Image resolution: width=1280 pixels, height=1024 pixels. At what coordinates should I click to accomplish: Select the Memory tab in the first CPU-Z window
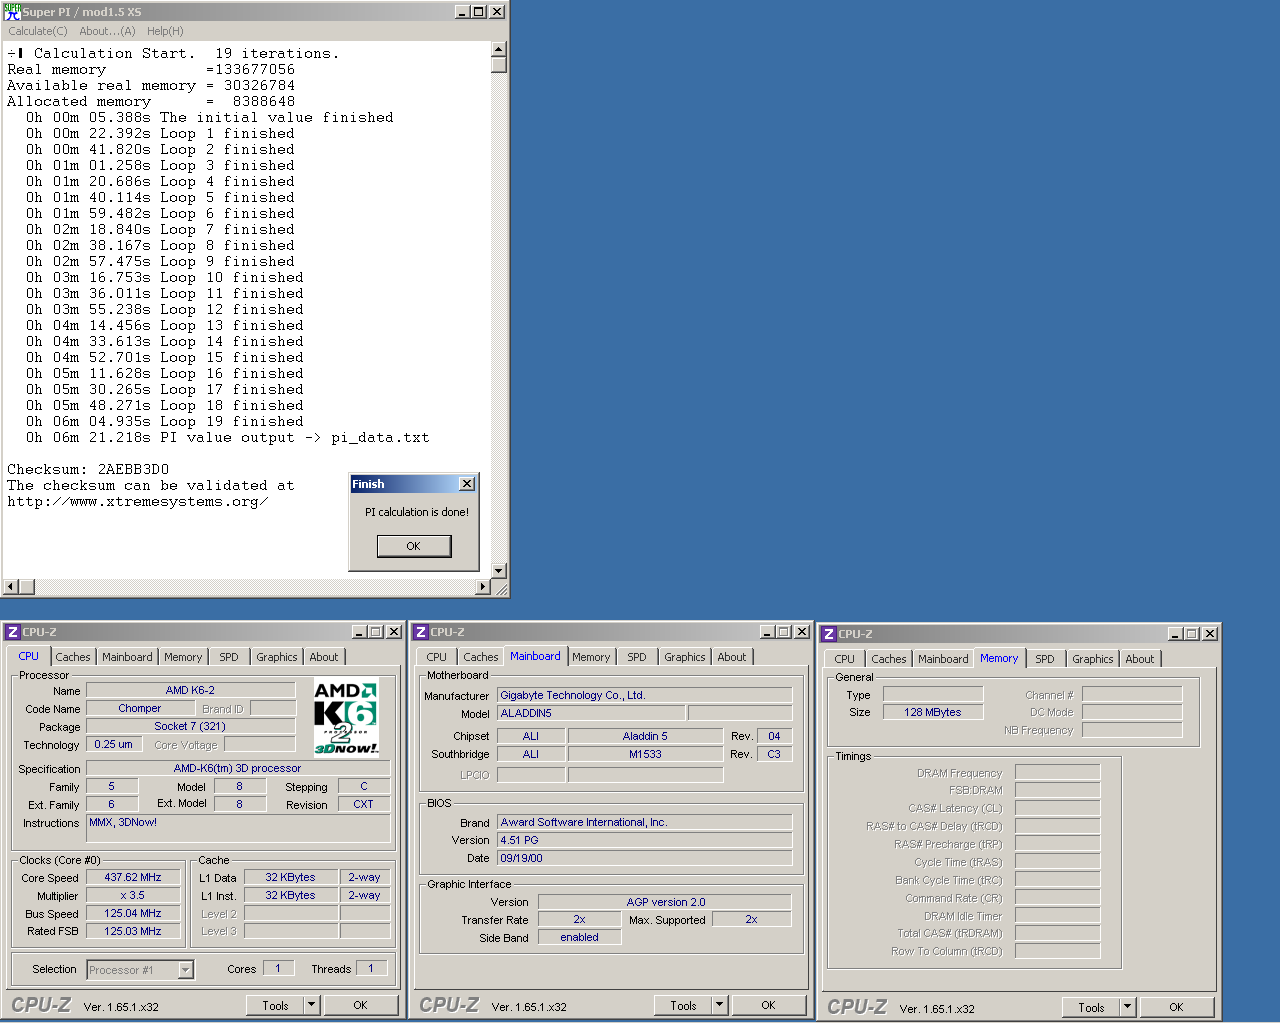183,657
